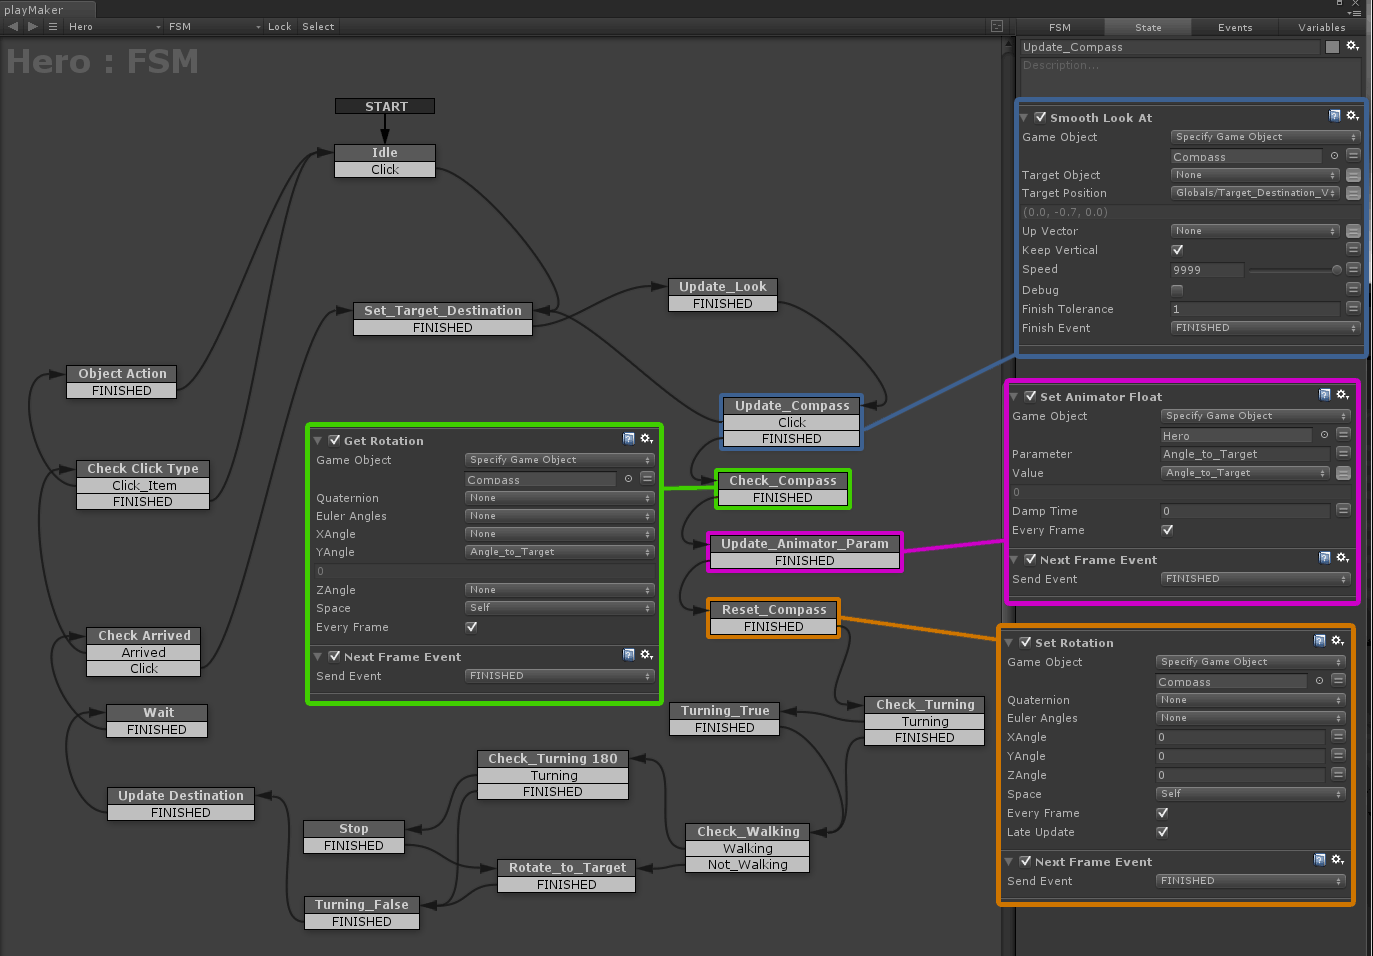The image size is (1373, 956).
Task: Toggle variable mode for Target Object row
Action: pos(1353,175)
